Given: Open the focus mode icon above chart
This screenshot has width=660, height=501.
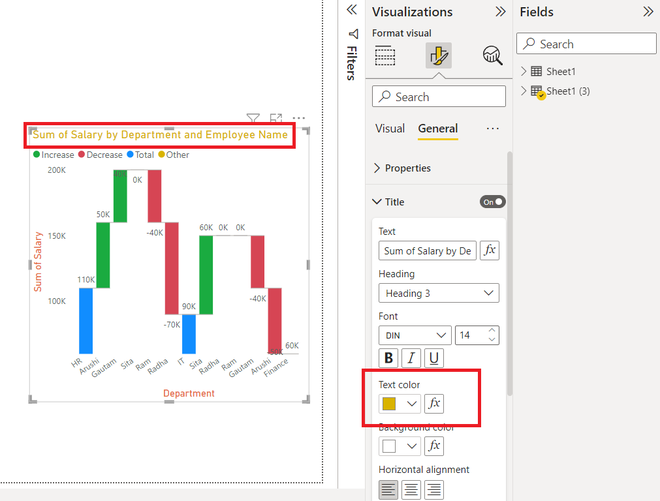Looking at the screenshot, I should [276, 118].
